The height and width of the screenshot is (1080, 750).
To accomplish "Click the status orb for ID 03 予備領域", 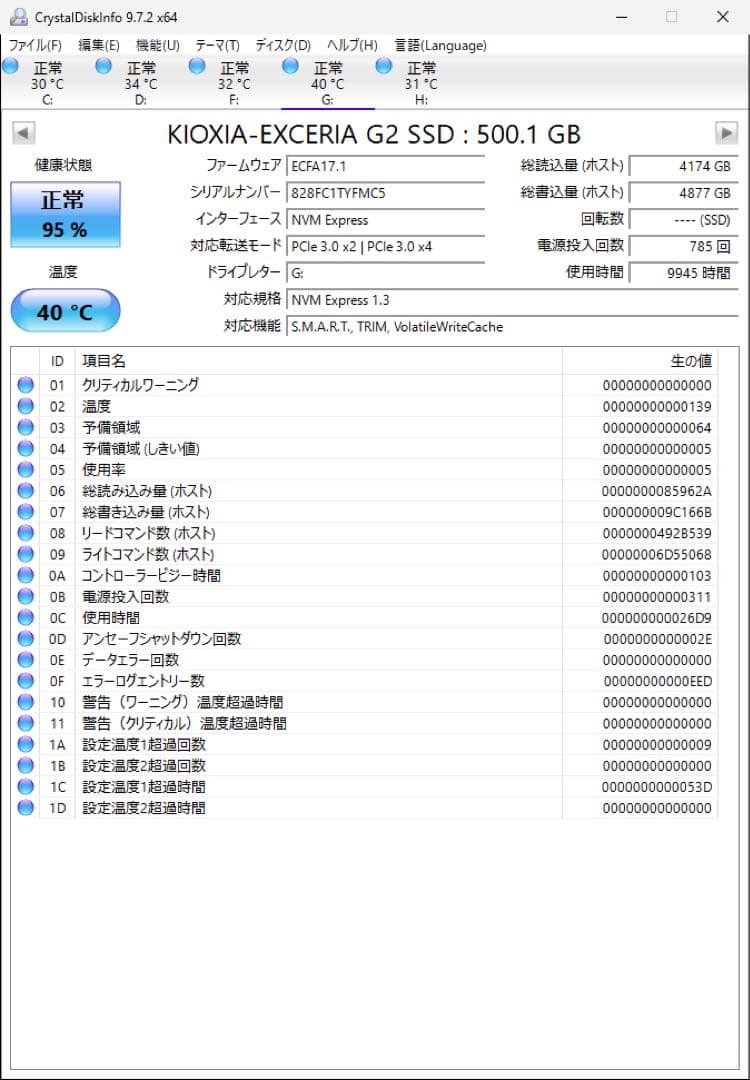I will [25, 427].
